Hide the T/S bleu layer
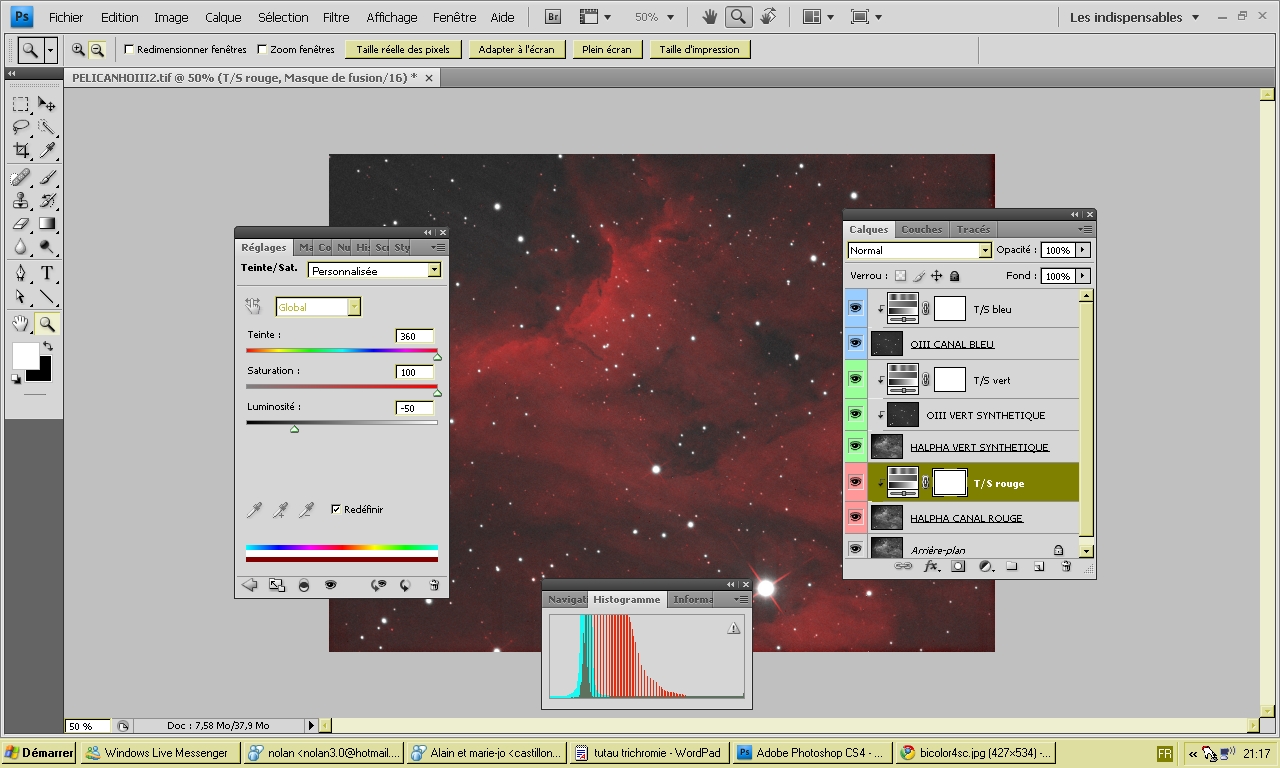This screenshot has width=1280, height=768. click(855, 309)
